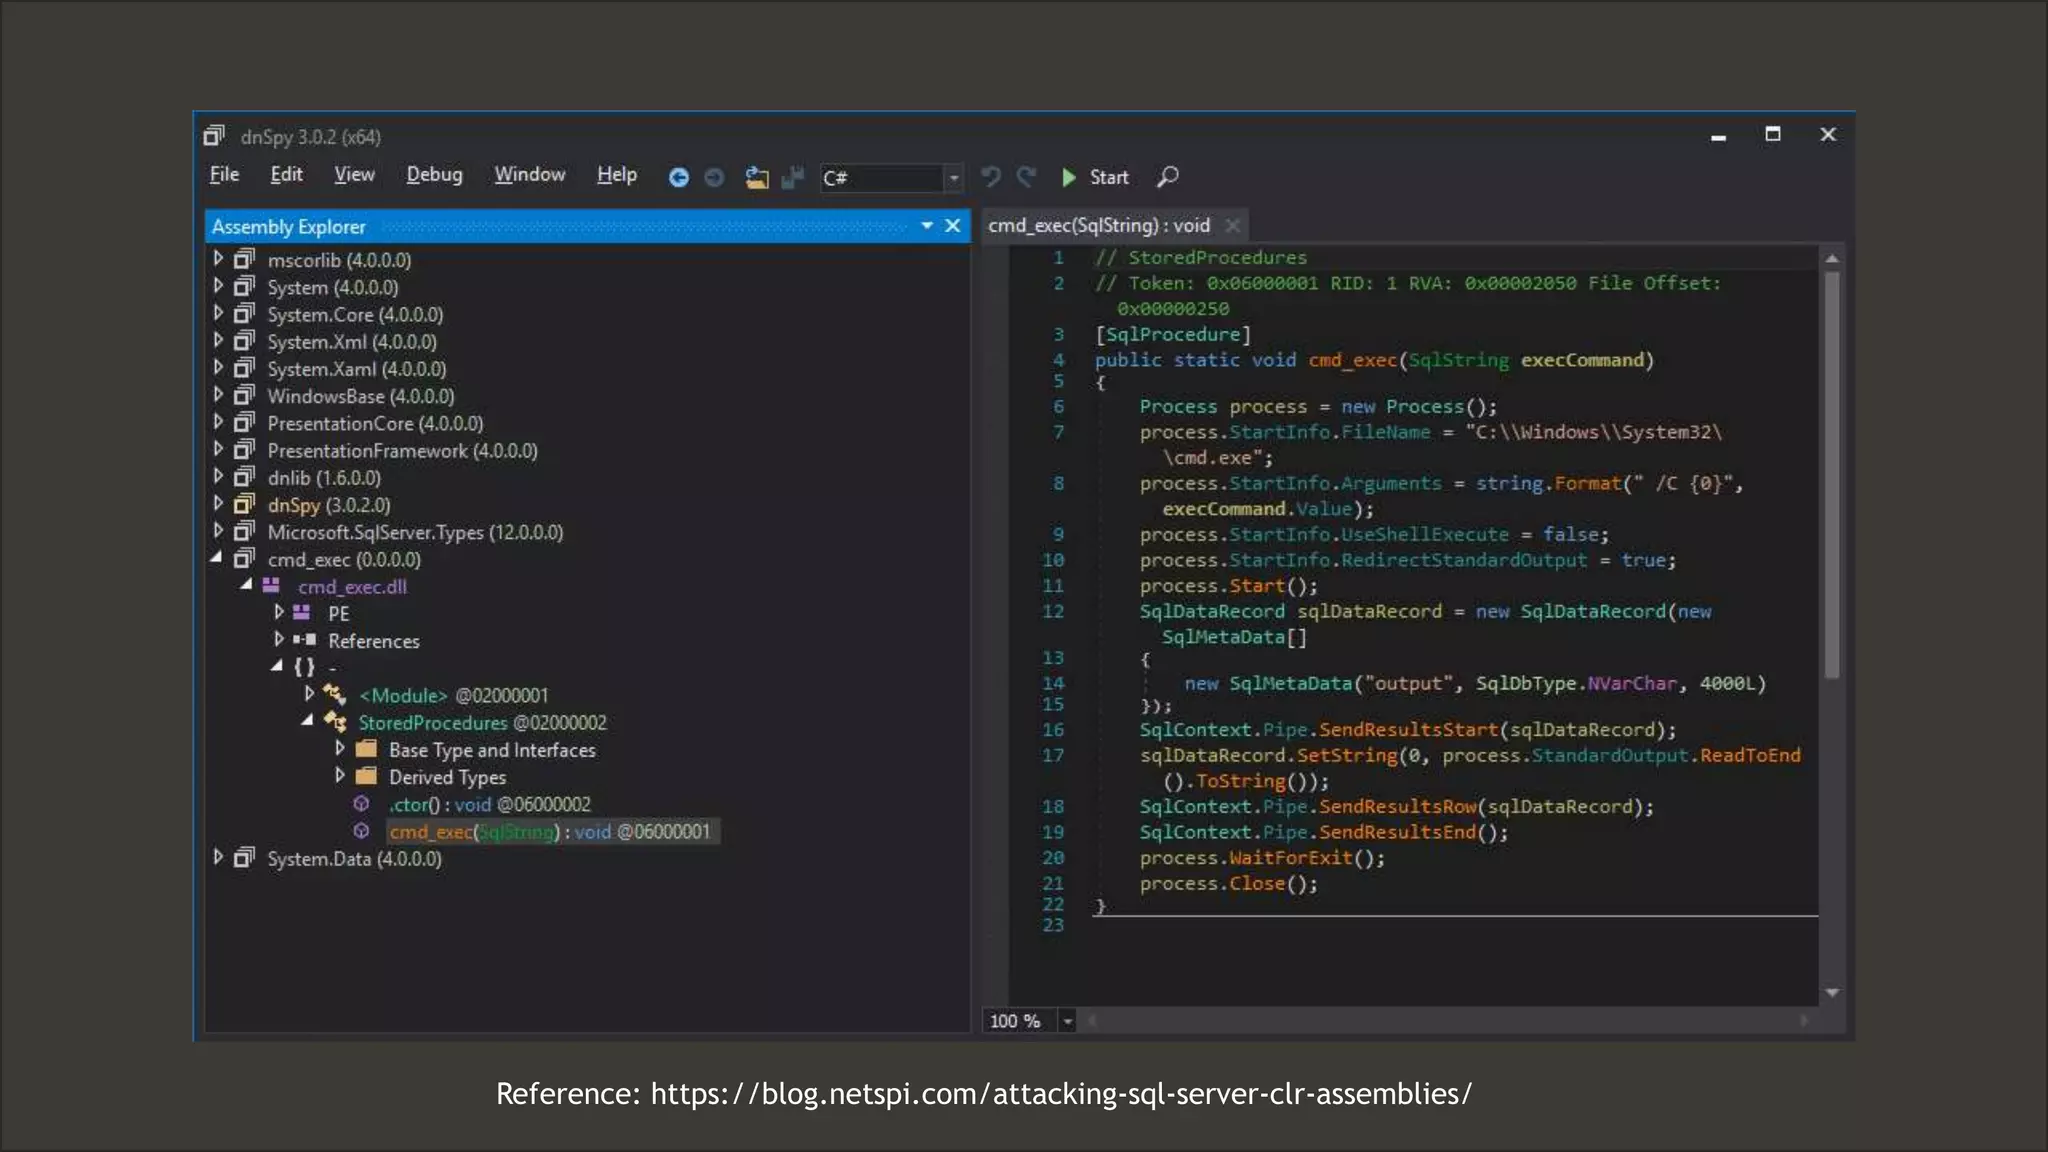The width and height of the screenshot is (2048, 1152).
Task: Click the Search magnifier icon
Action: tap(1168, 177)
